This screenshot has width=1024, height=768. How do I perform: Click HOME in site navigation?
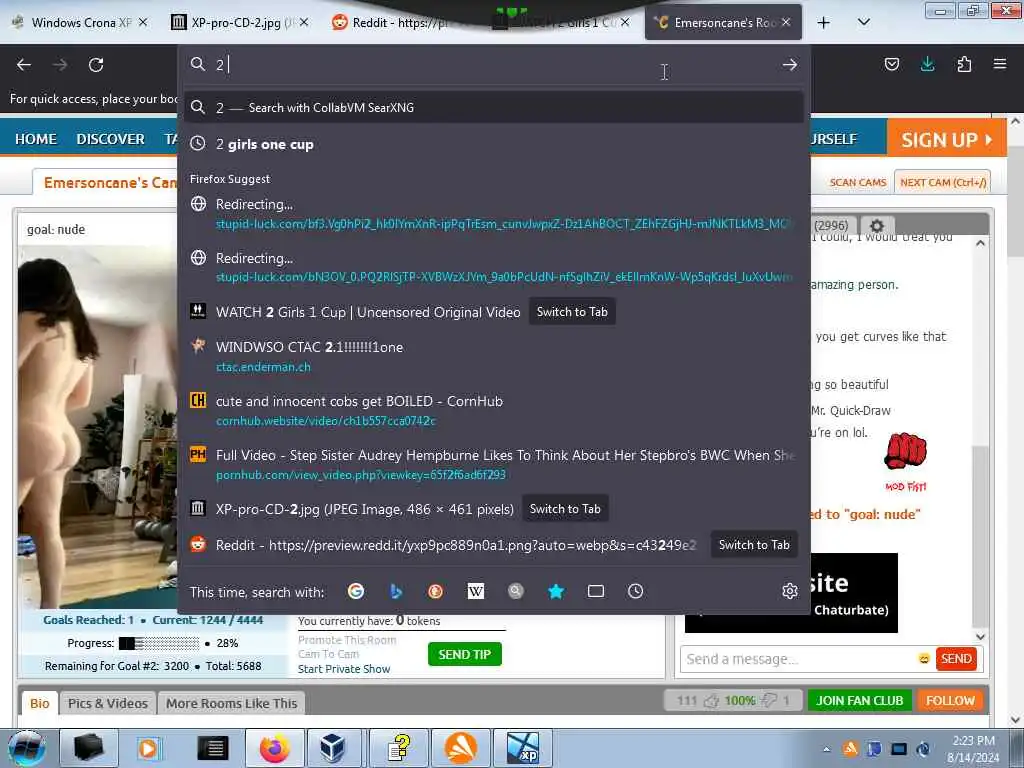click(36, 139)
